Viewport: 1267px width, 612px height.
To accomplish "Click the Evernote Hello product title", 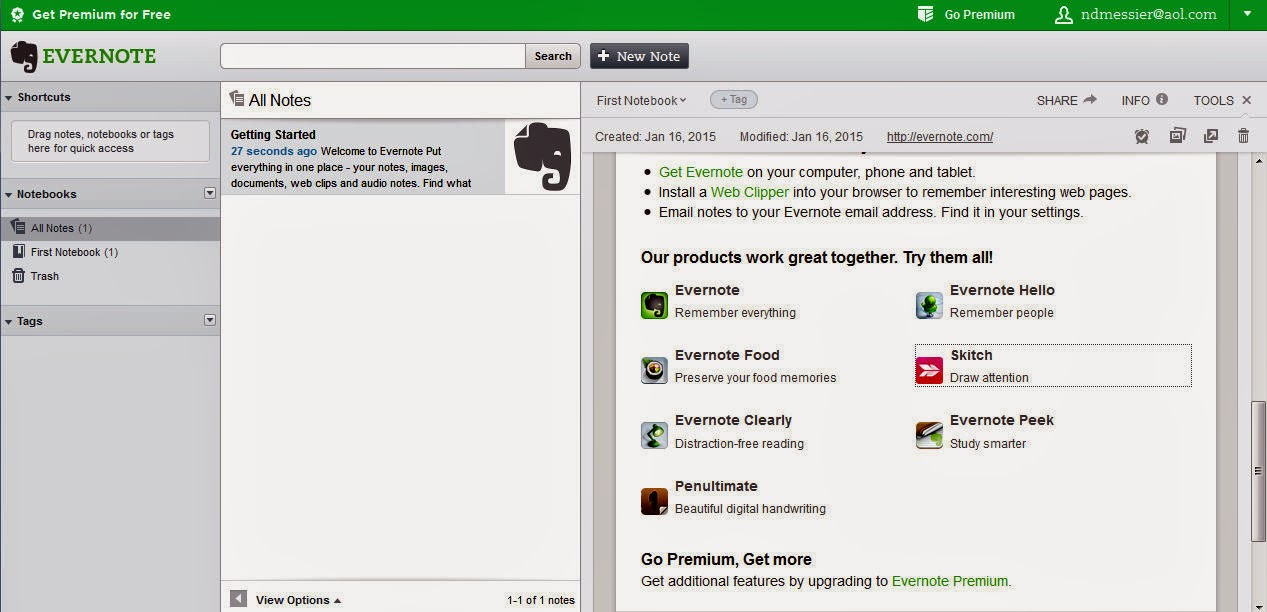I will [x=1002, y=290].
